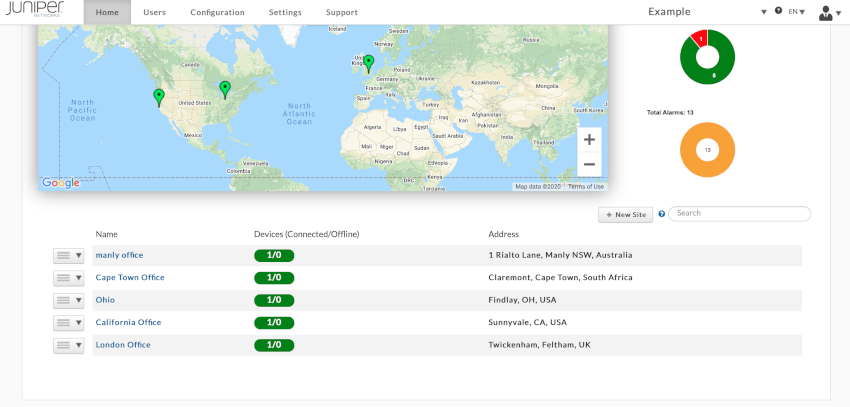Zoom out on the map
Screen dimensions: 850x407
pyautogui.click(x=589, y=164)
